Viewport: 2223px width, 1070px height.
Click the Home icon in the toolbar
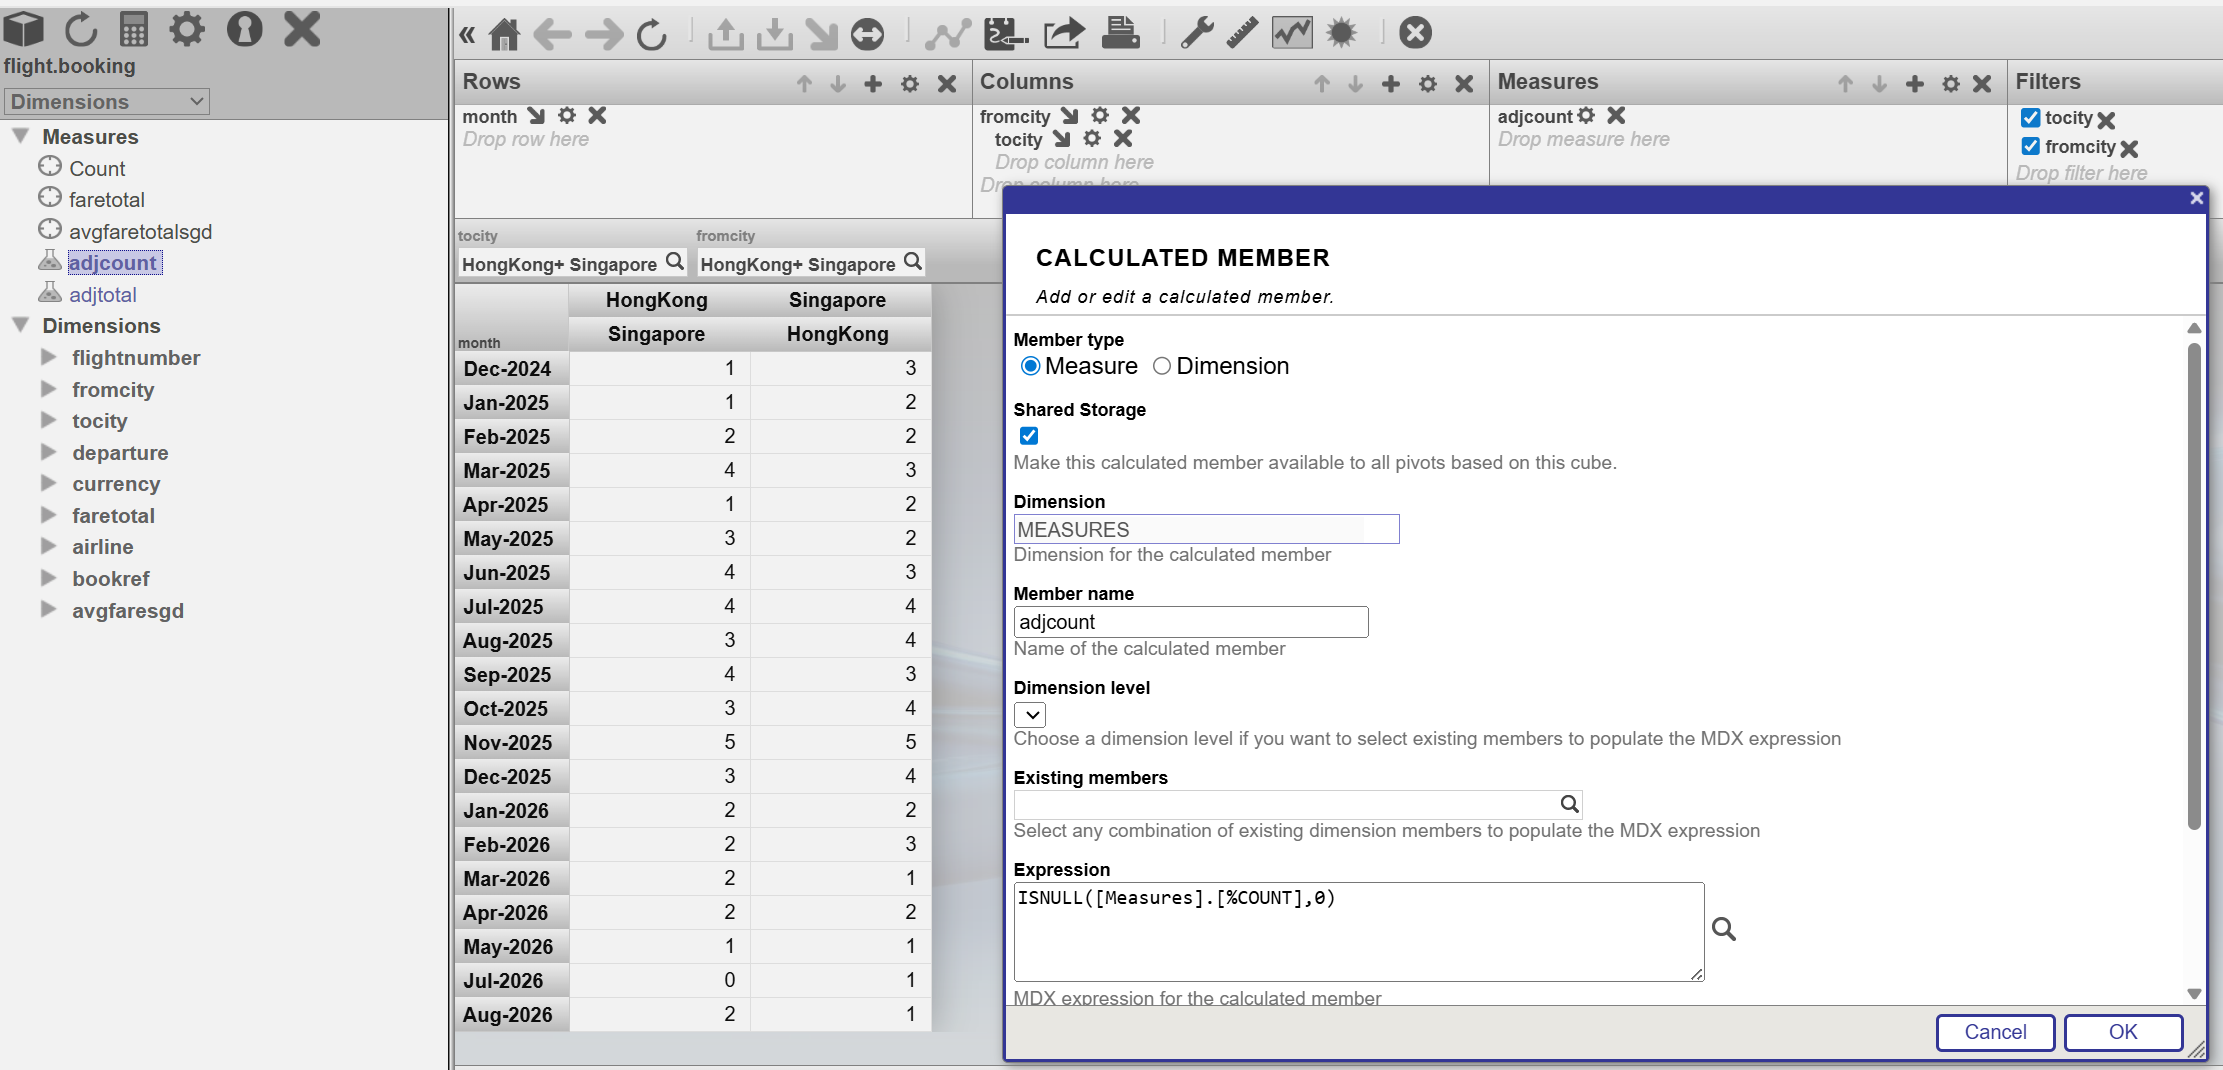(504, 35)
